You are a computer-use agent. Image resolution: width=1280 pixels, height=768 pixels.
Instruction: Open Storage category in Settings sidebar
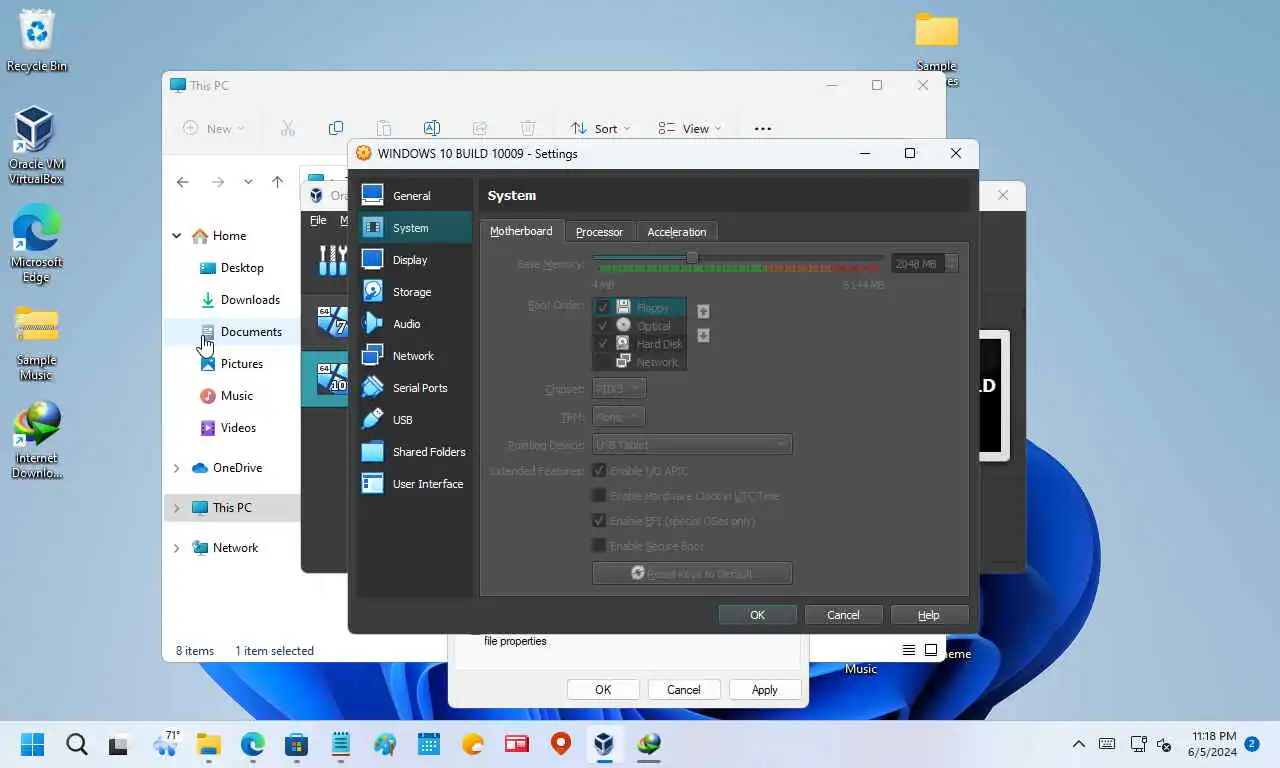415,292
